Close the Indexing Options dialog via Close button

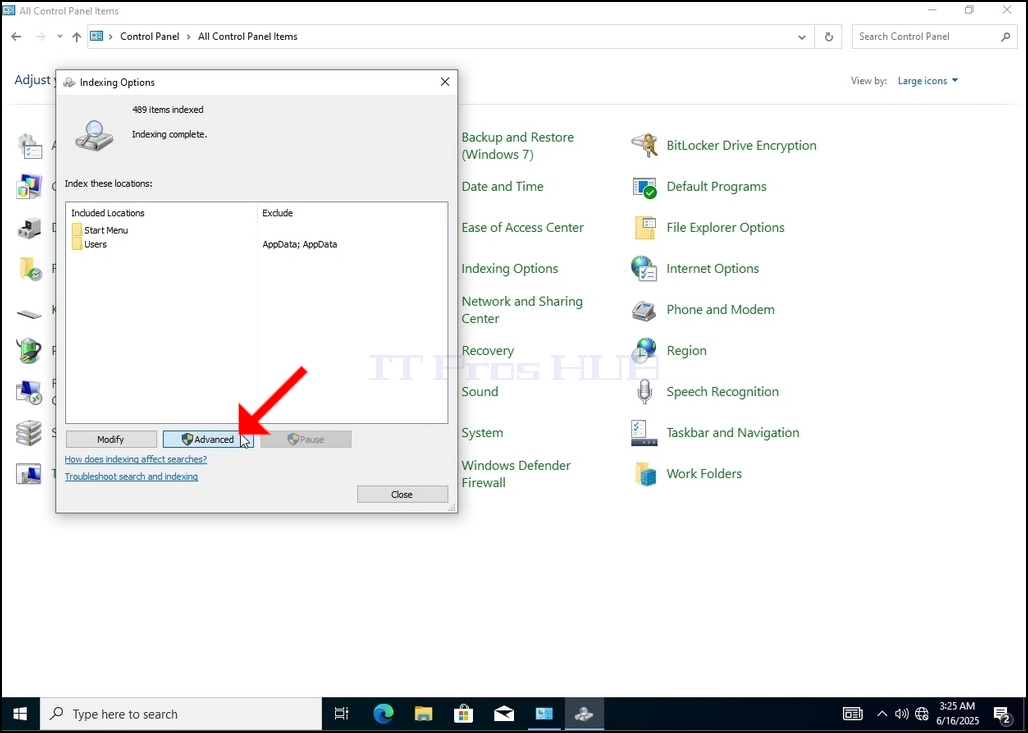click(x=402, y=494)
